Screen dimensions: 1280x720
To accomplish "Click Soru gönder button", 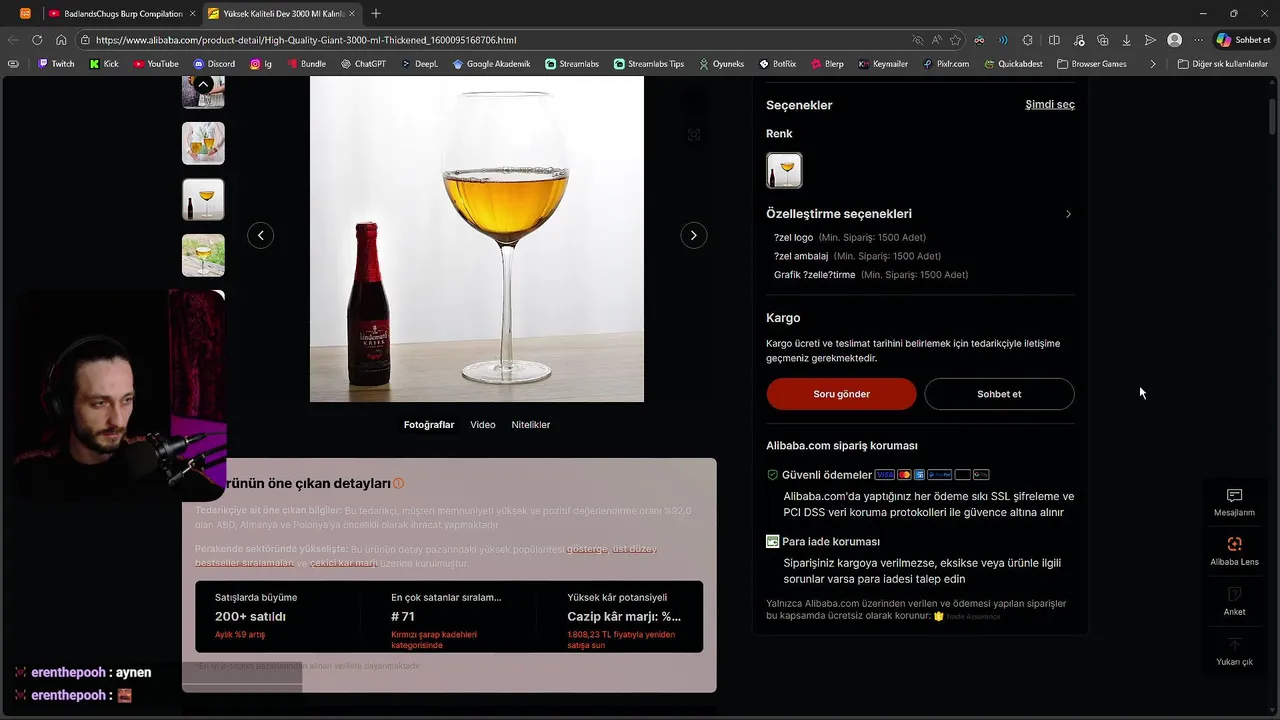I will click(x=841, y=394).
